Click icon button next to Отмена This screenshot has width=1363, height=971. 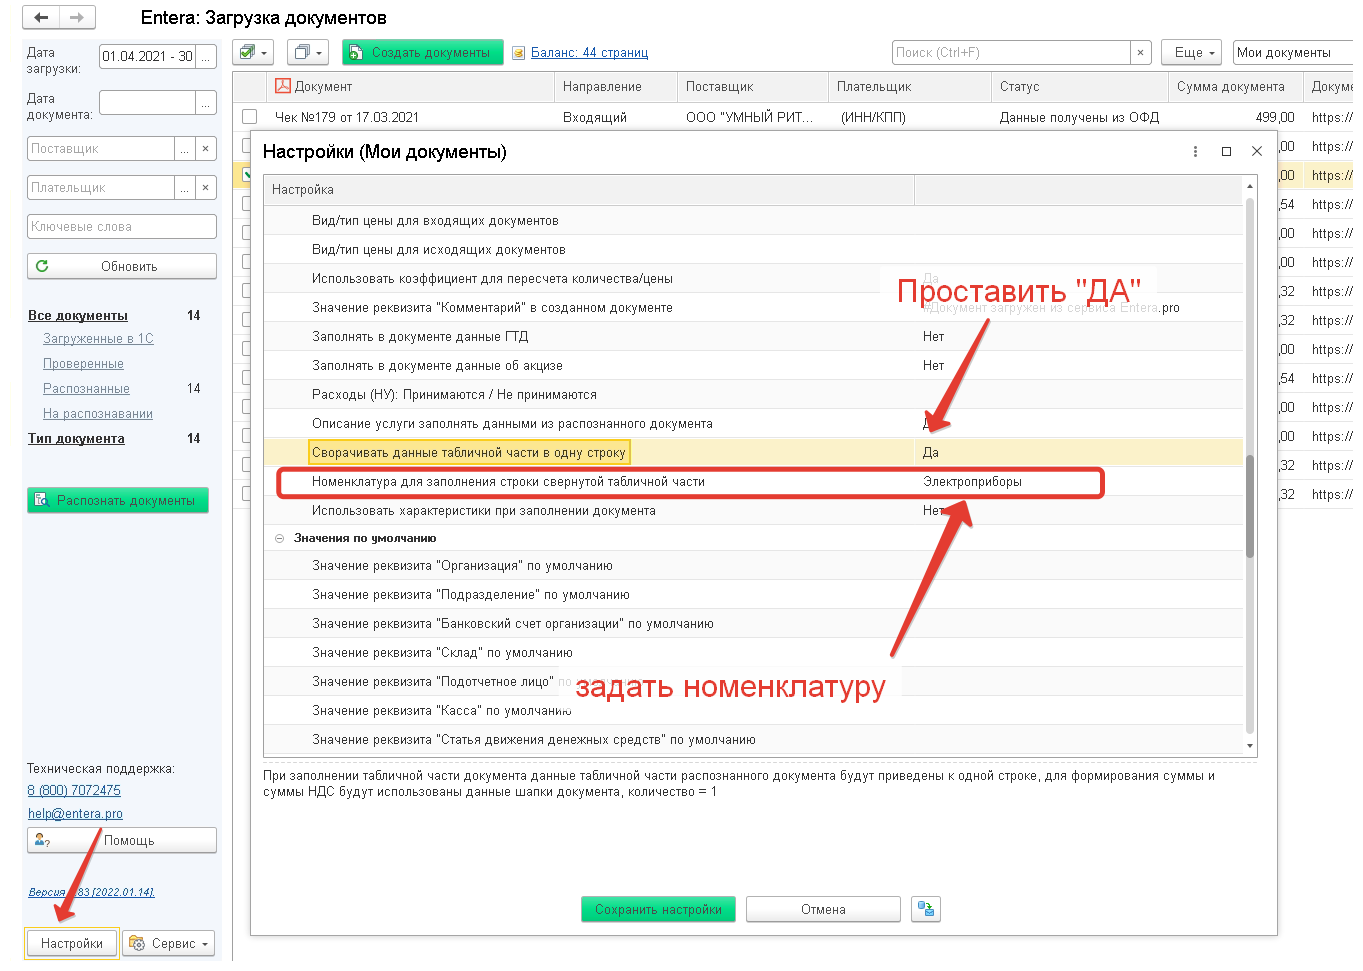tap(926, 909)
